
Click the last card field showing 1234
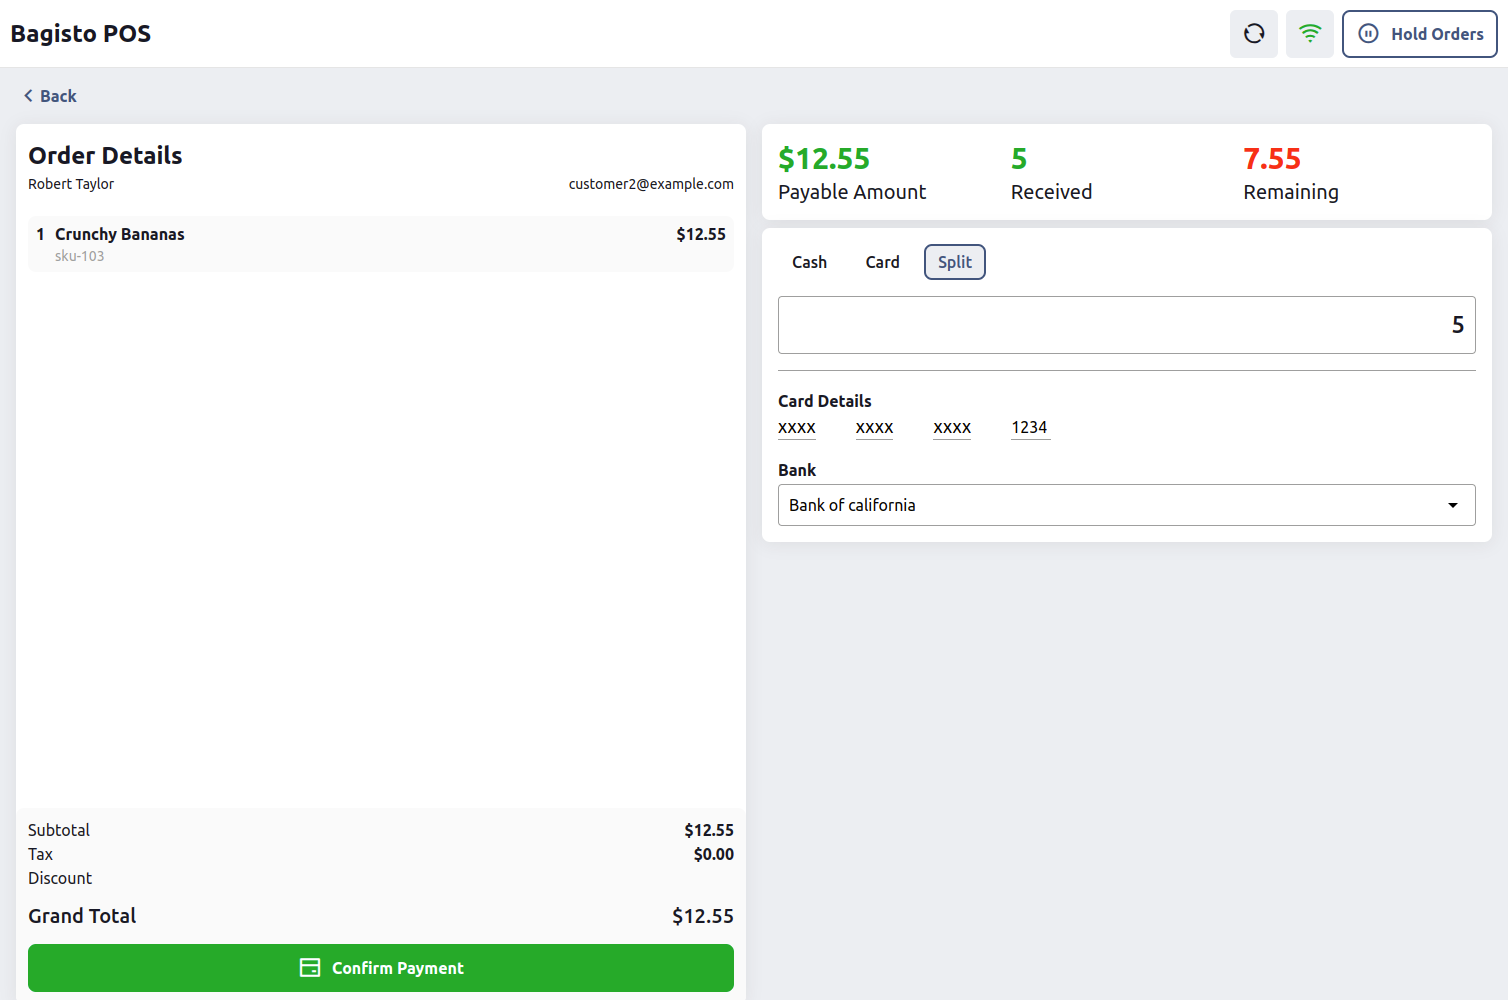[x=1030, y=427]
